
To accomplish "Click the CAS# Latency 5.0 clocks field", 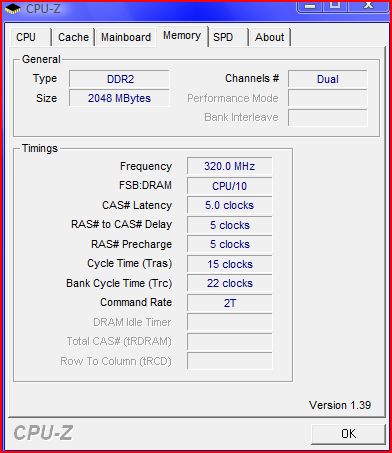I will (229, 205).
